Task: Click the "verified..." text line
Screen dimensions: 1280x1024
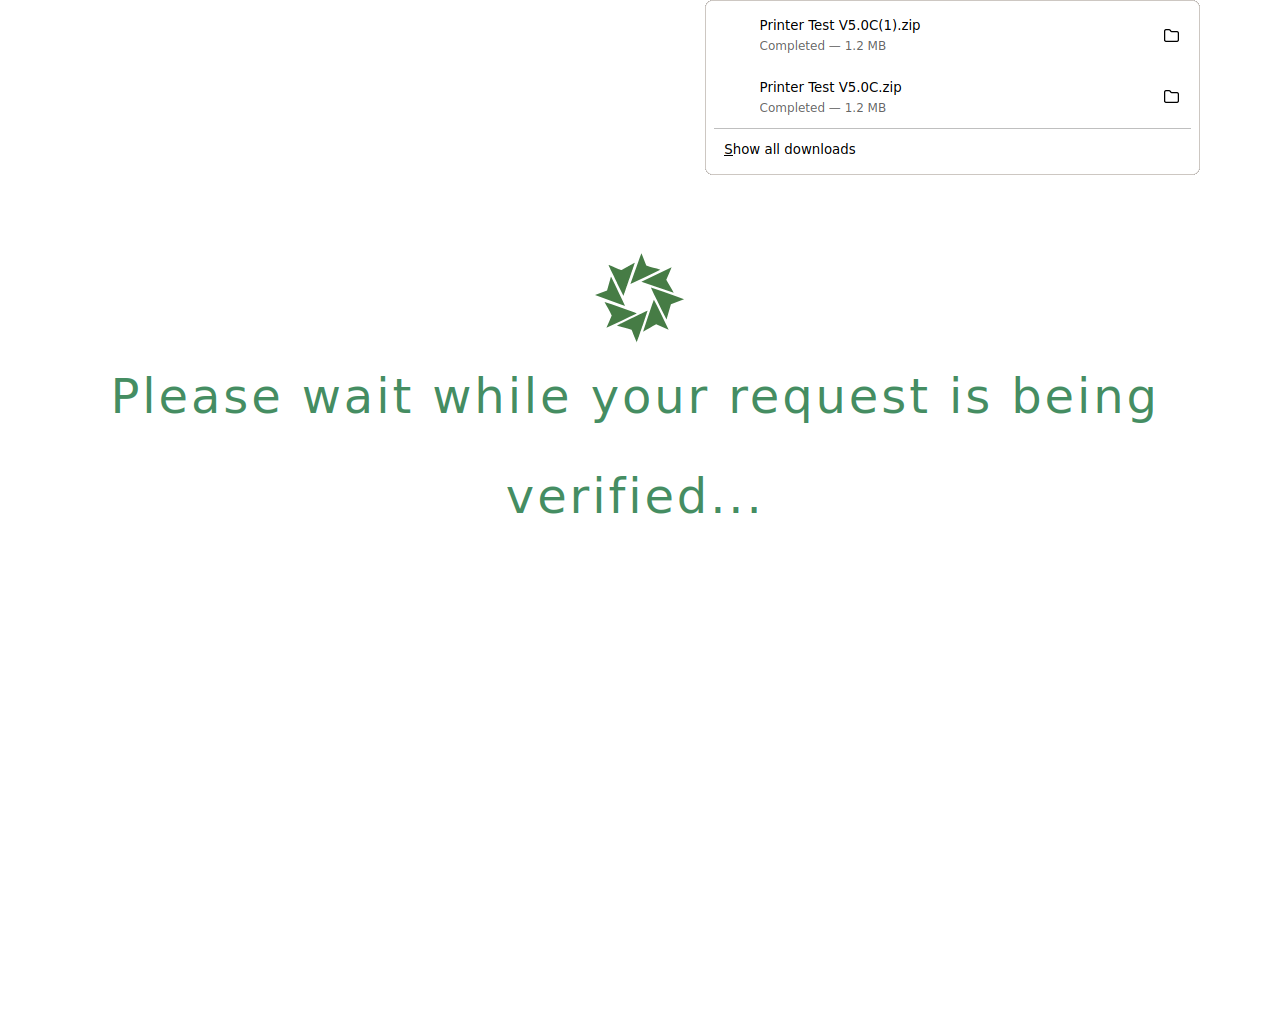Action: 634,496
